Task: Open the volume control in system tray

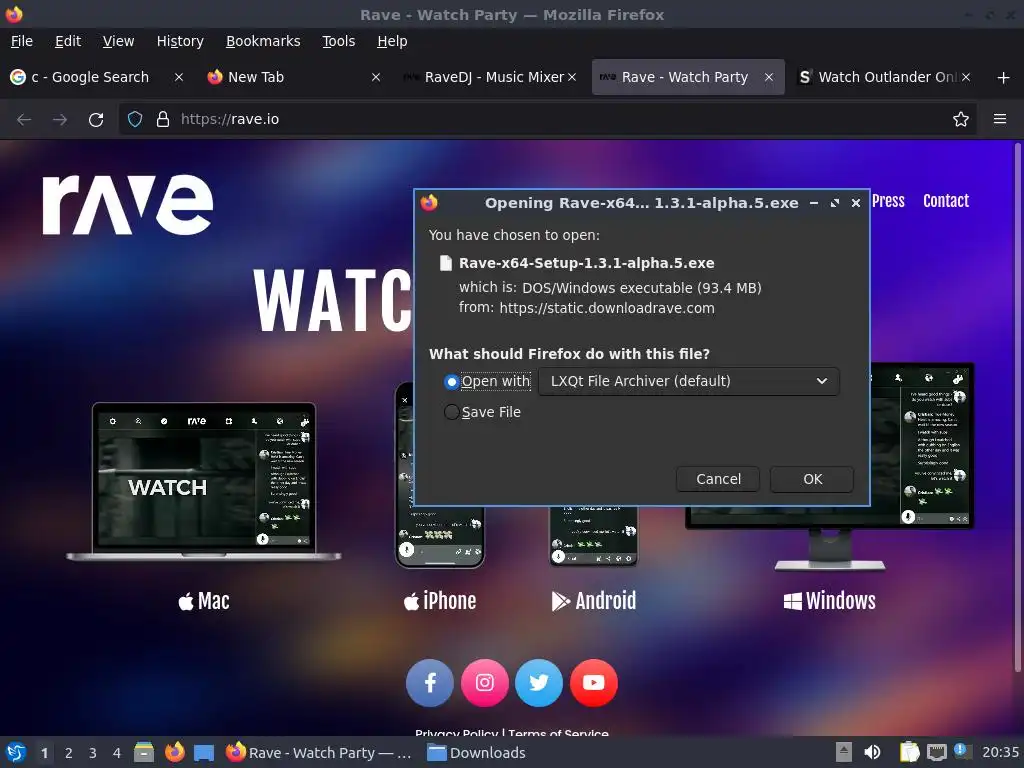Action: click(872, 752)
